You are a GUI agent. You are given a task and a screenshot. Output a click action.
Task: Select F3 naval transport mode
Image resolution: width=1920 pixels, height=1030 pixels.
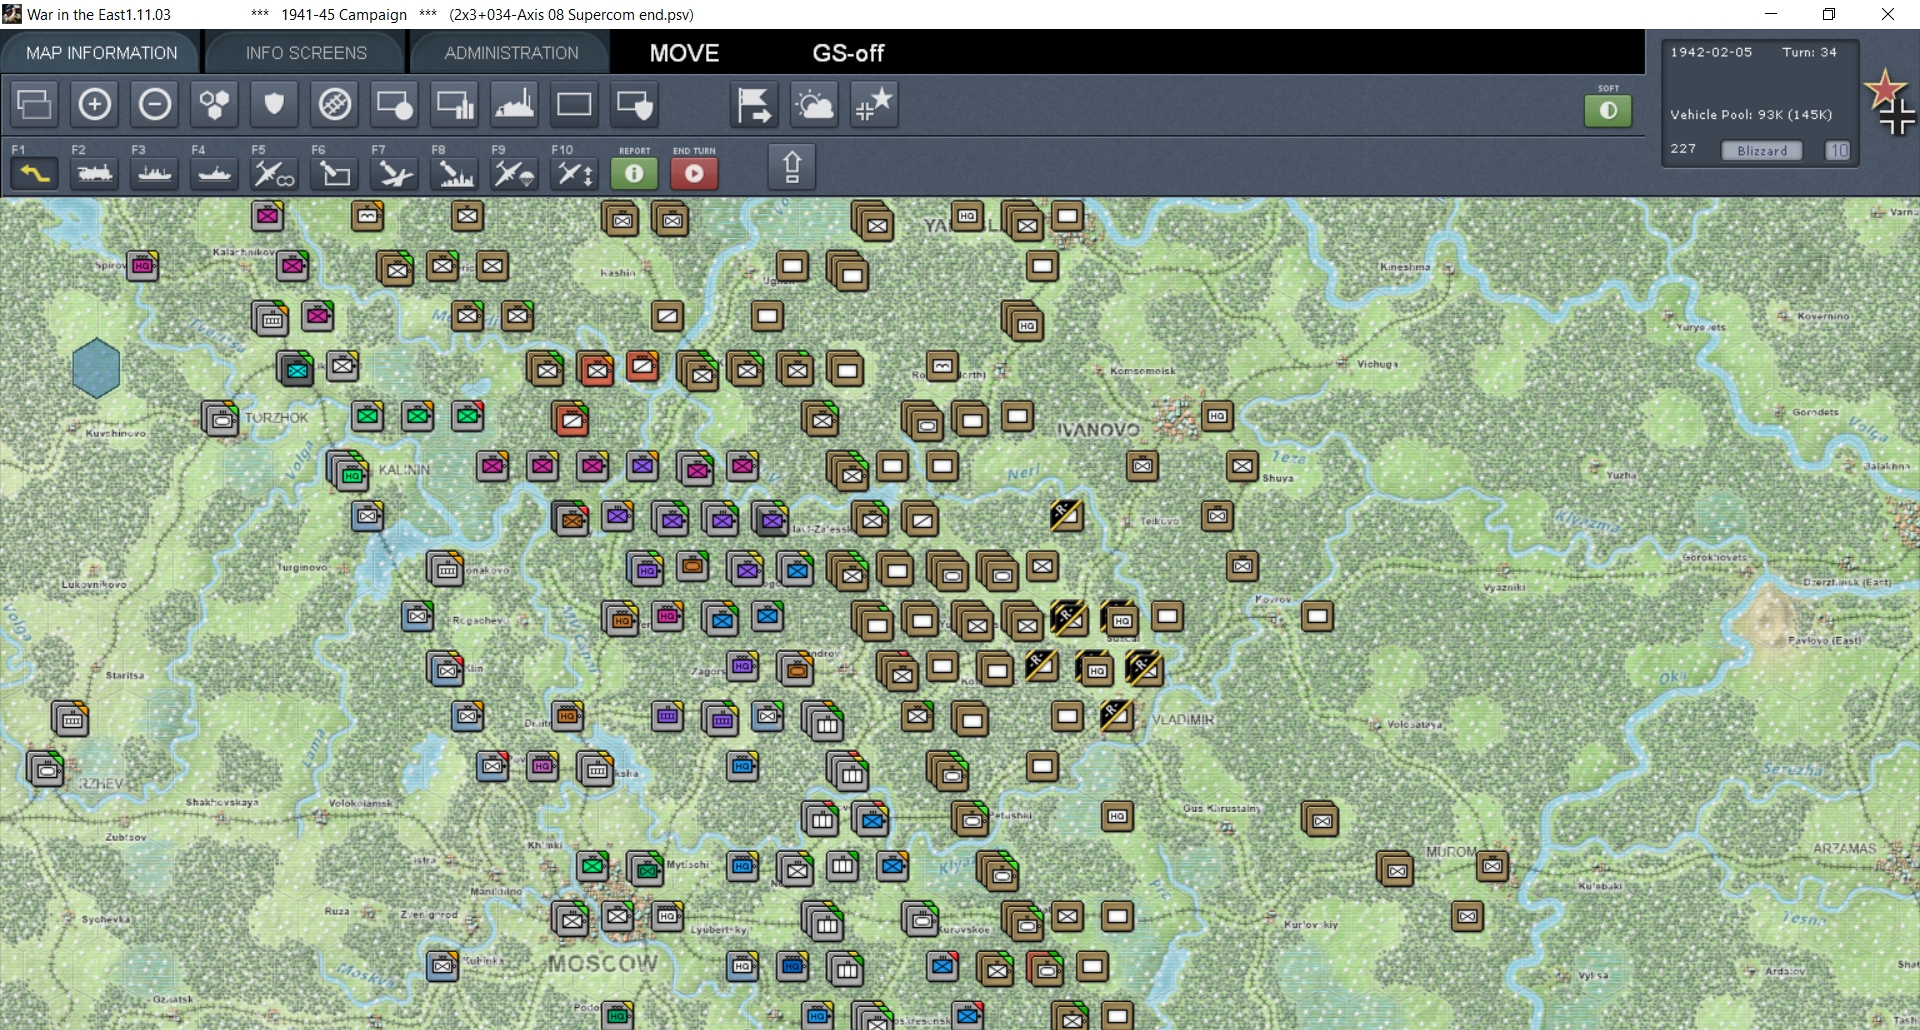tap(155, 173)
